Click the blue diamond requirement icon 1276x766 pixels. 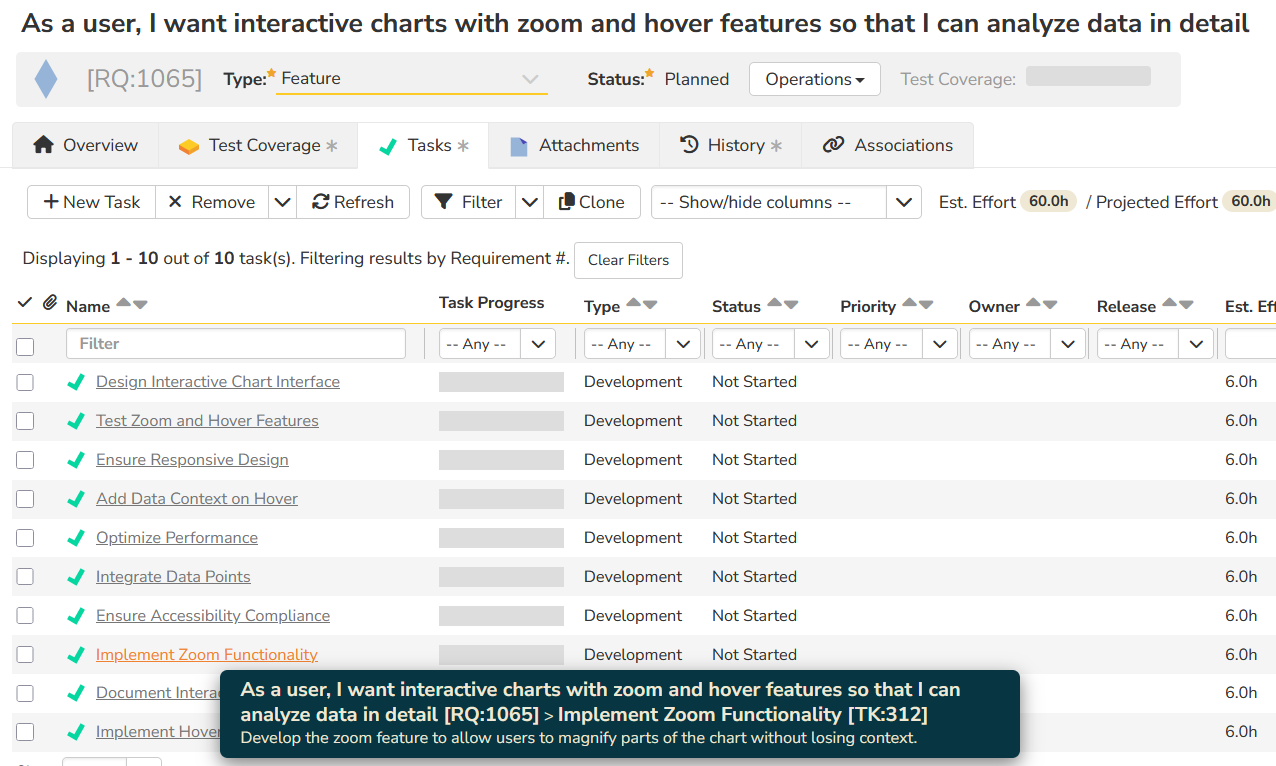46,79
